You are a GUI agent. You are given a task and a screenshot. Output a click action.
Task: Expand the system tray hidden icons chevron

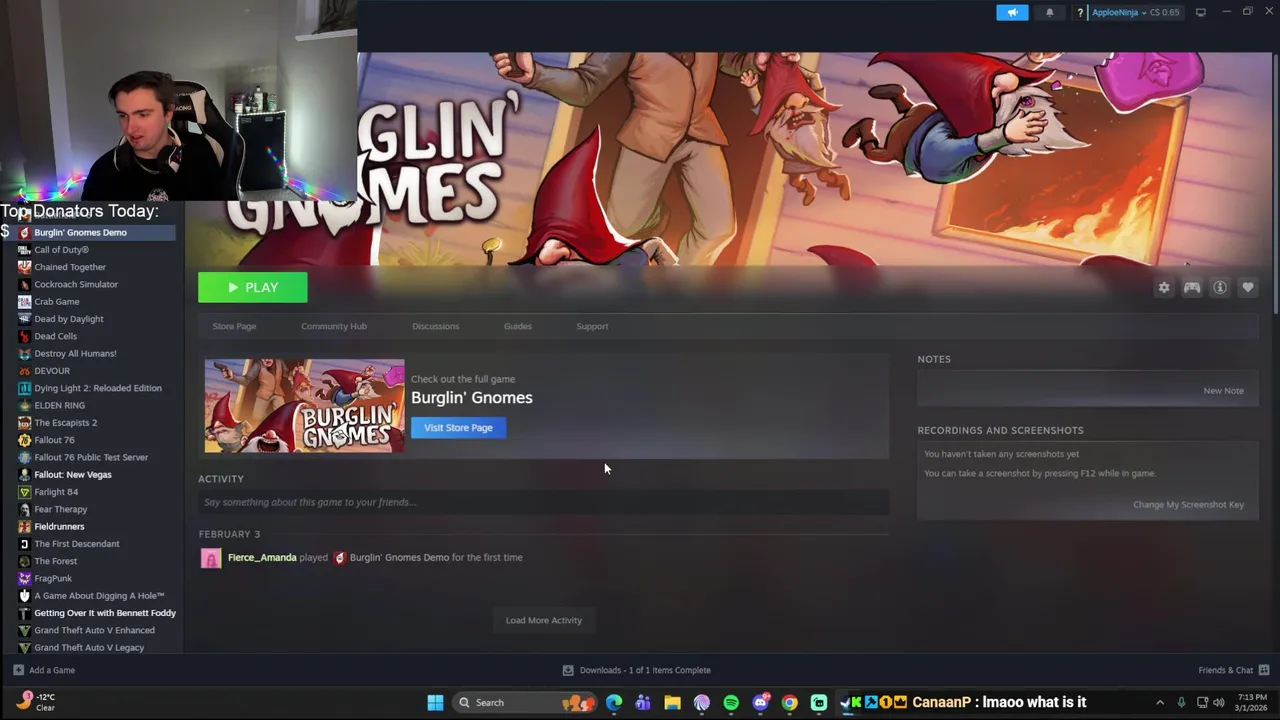pos(1160,702)
